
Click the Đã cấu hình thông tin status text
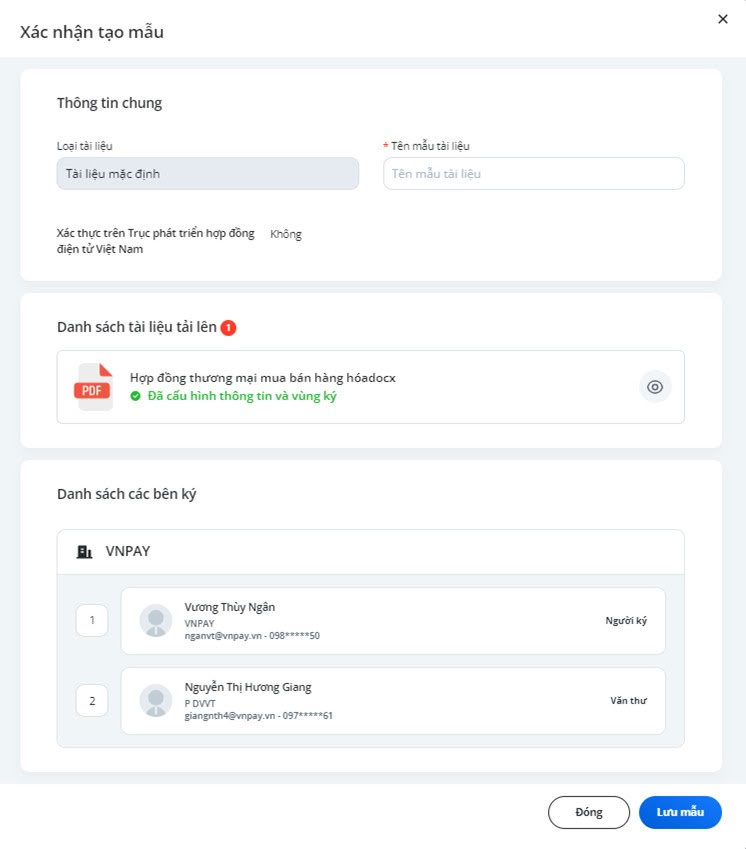coord(242,396)
